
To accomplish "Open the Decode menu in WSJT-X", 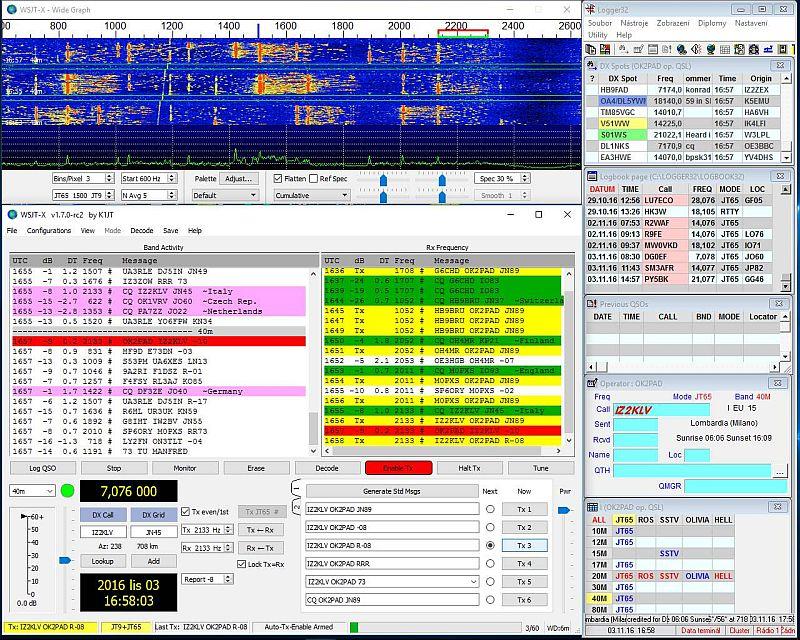I will (x=142, y=230).
